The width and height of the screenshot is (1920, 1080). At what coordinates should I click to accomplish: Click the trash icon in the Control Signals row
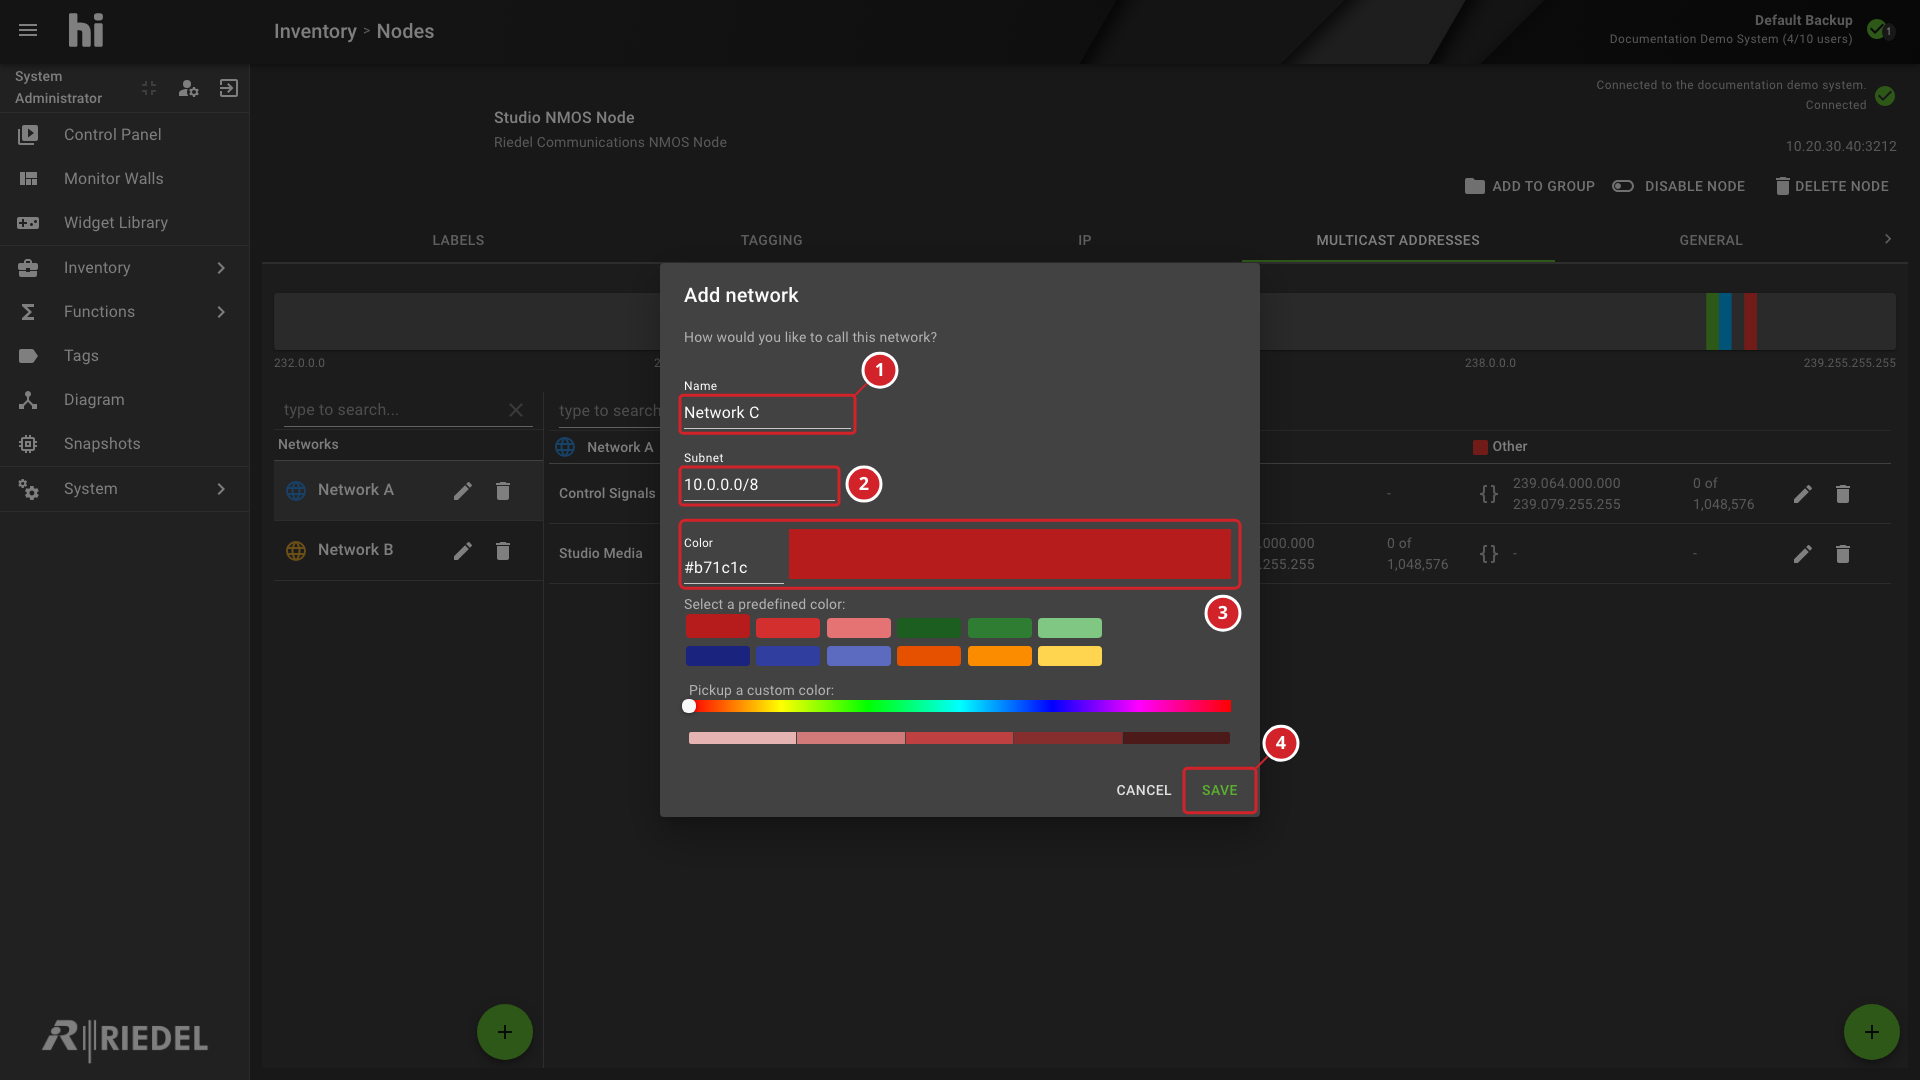[x=1843, y=494]
